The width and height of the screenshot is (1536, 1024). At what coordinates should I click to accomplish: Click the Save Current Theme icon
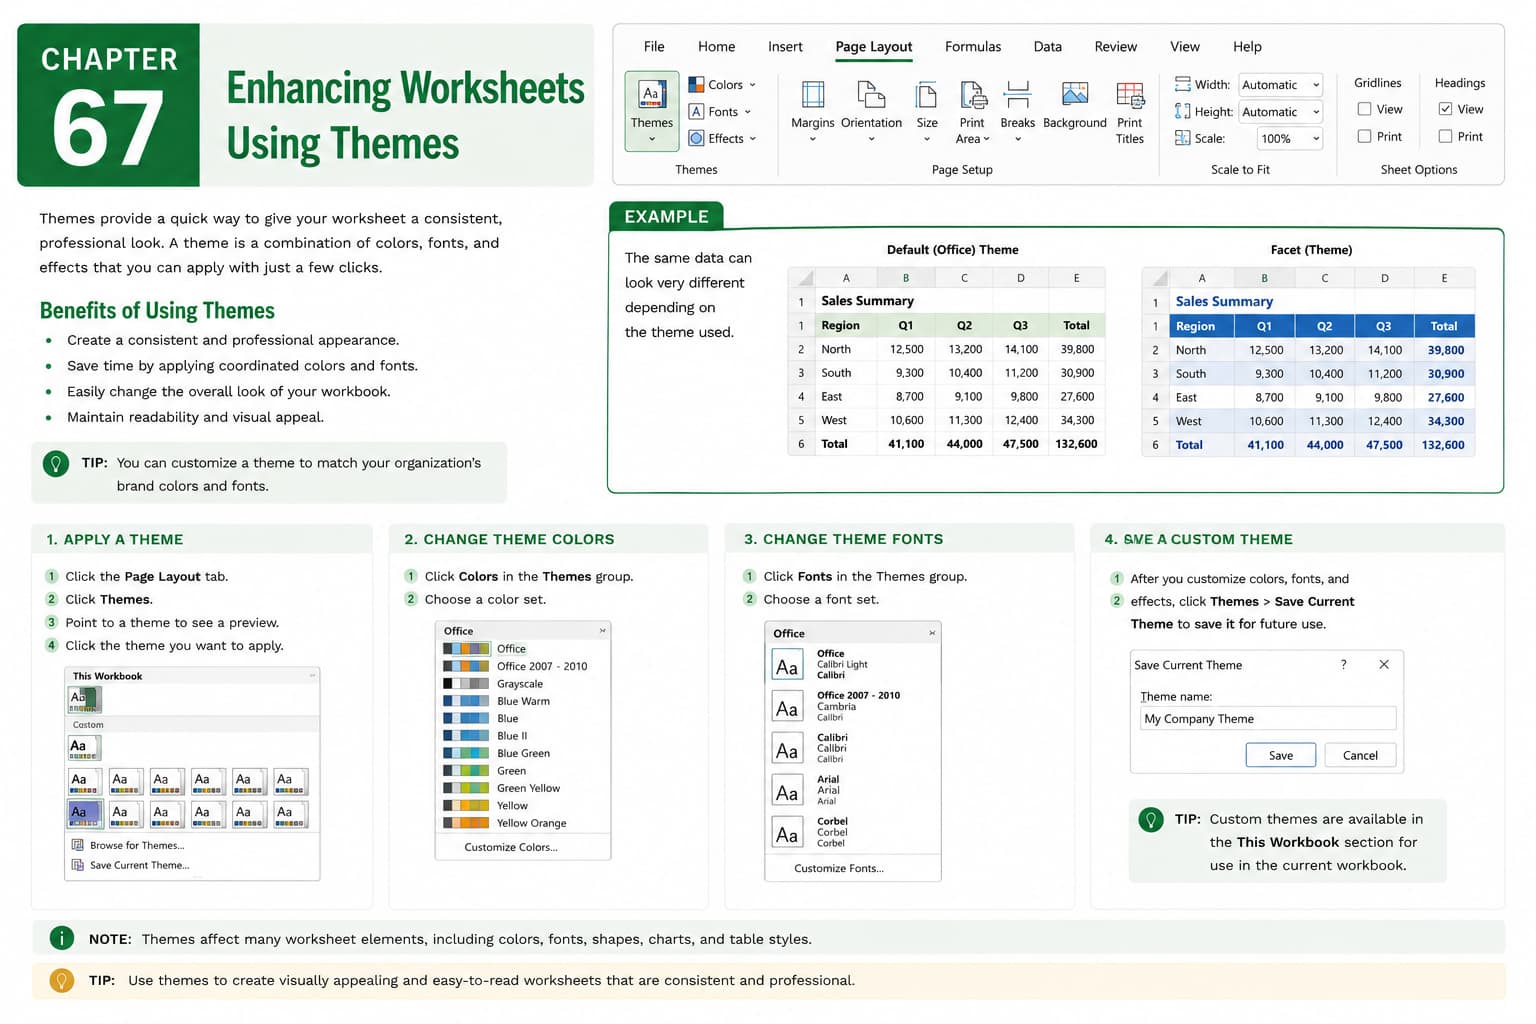click(x=78, y=865)
